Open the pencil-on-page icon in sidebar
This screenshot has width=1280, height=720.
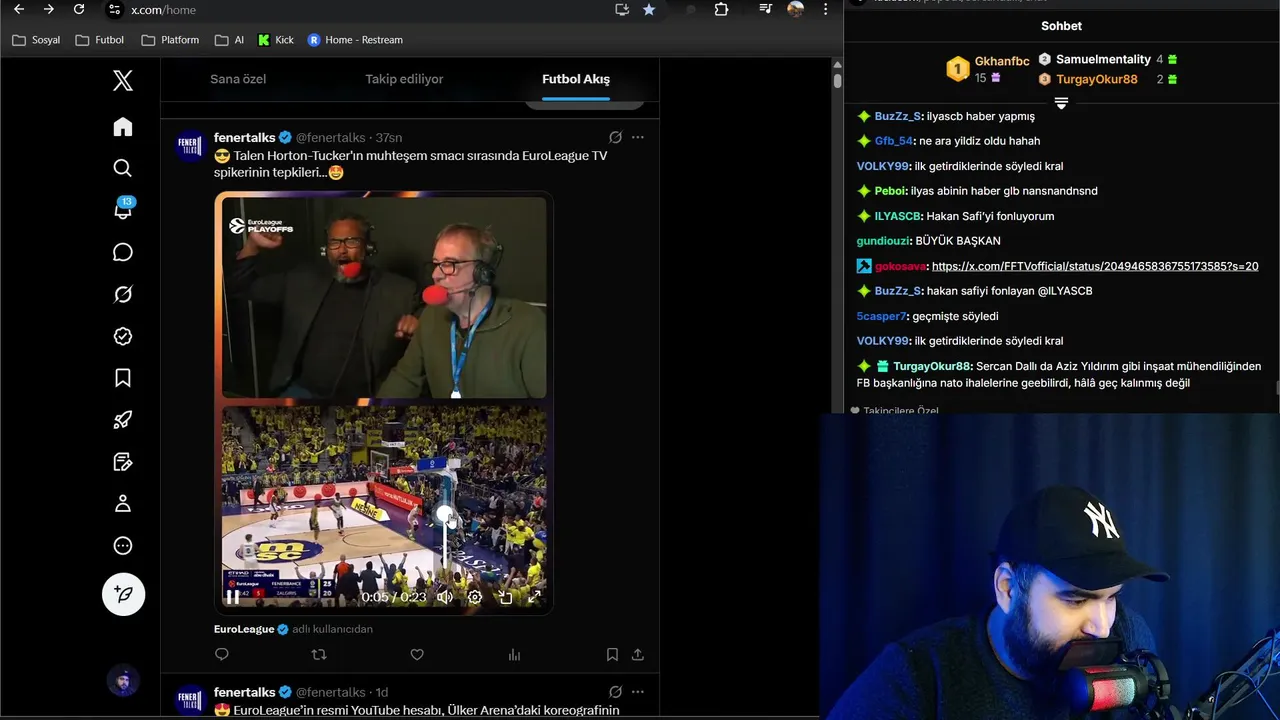(x=123, y=462)
